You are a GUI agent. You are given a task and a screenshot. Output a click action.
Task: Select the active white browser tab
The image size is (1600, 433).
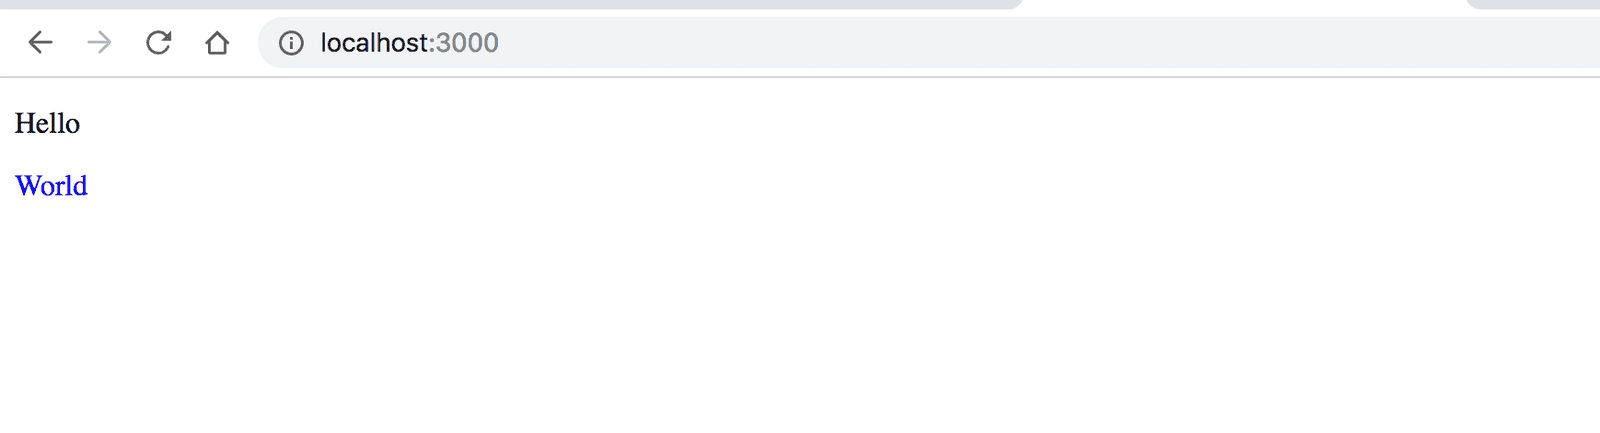coord(1245,5)
